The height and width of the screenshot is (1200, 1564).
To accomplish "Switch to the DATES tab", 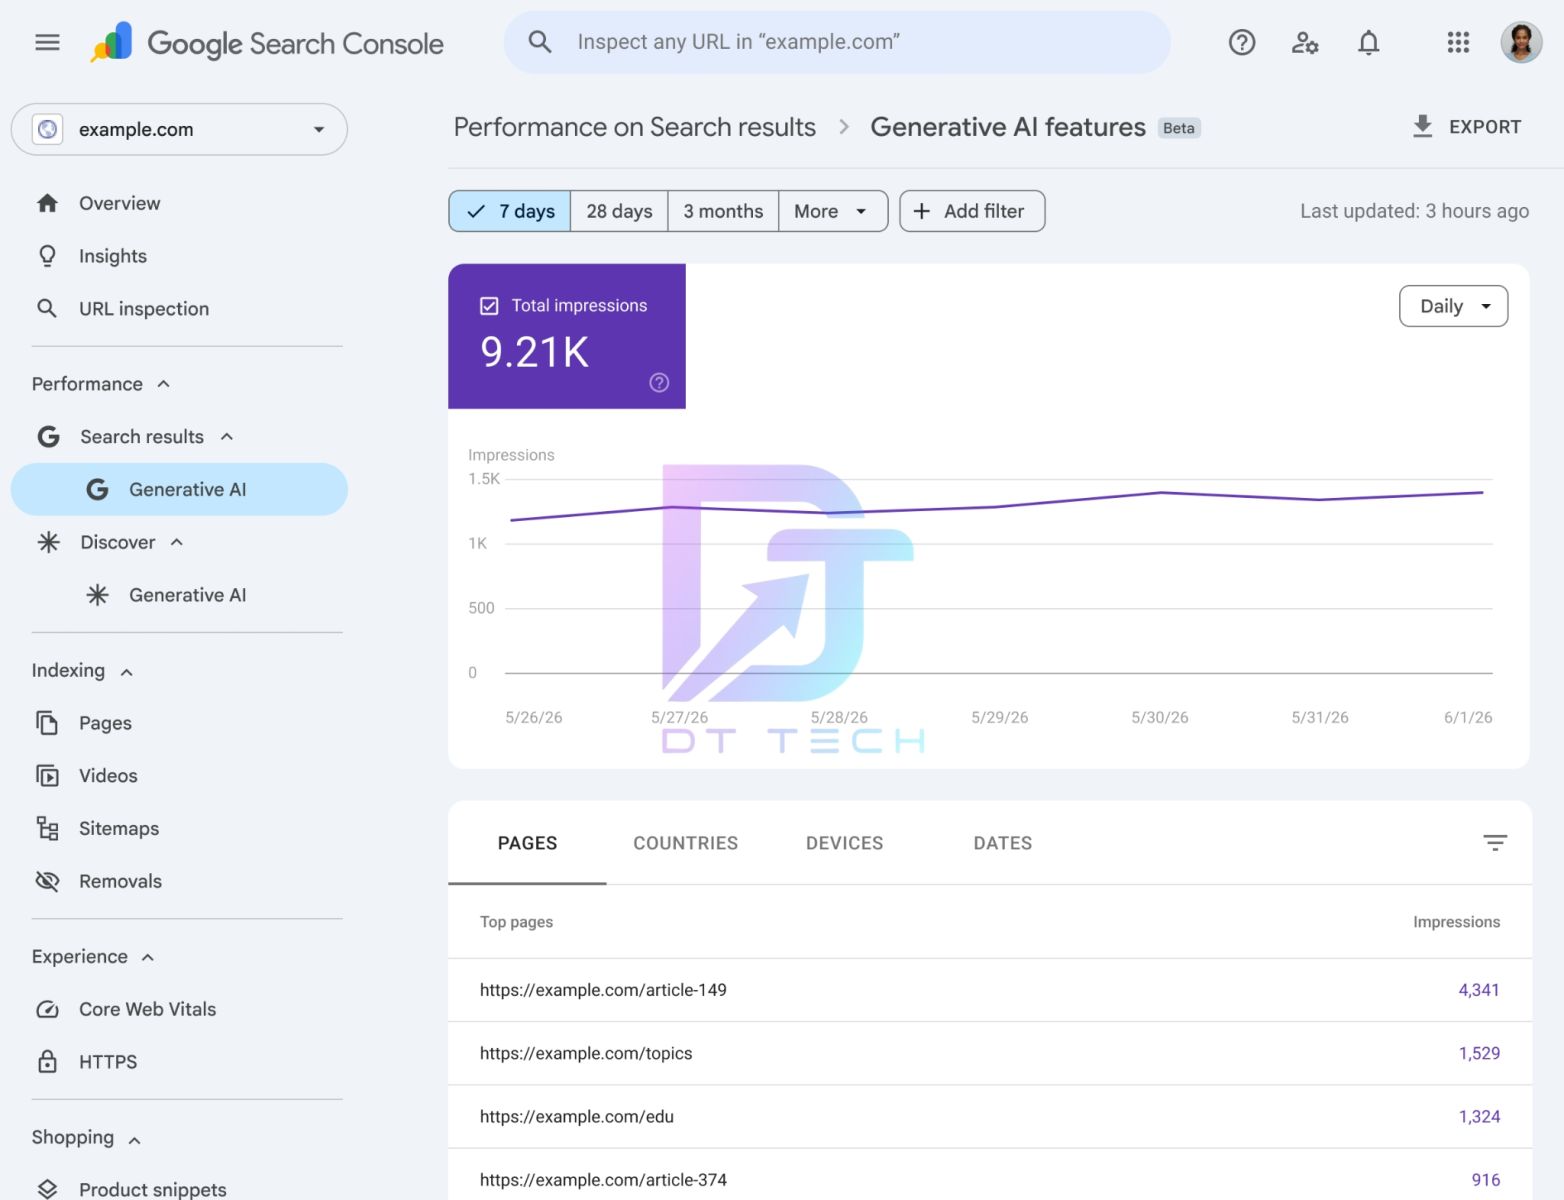I will tap(1002, 843).
